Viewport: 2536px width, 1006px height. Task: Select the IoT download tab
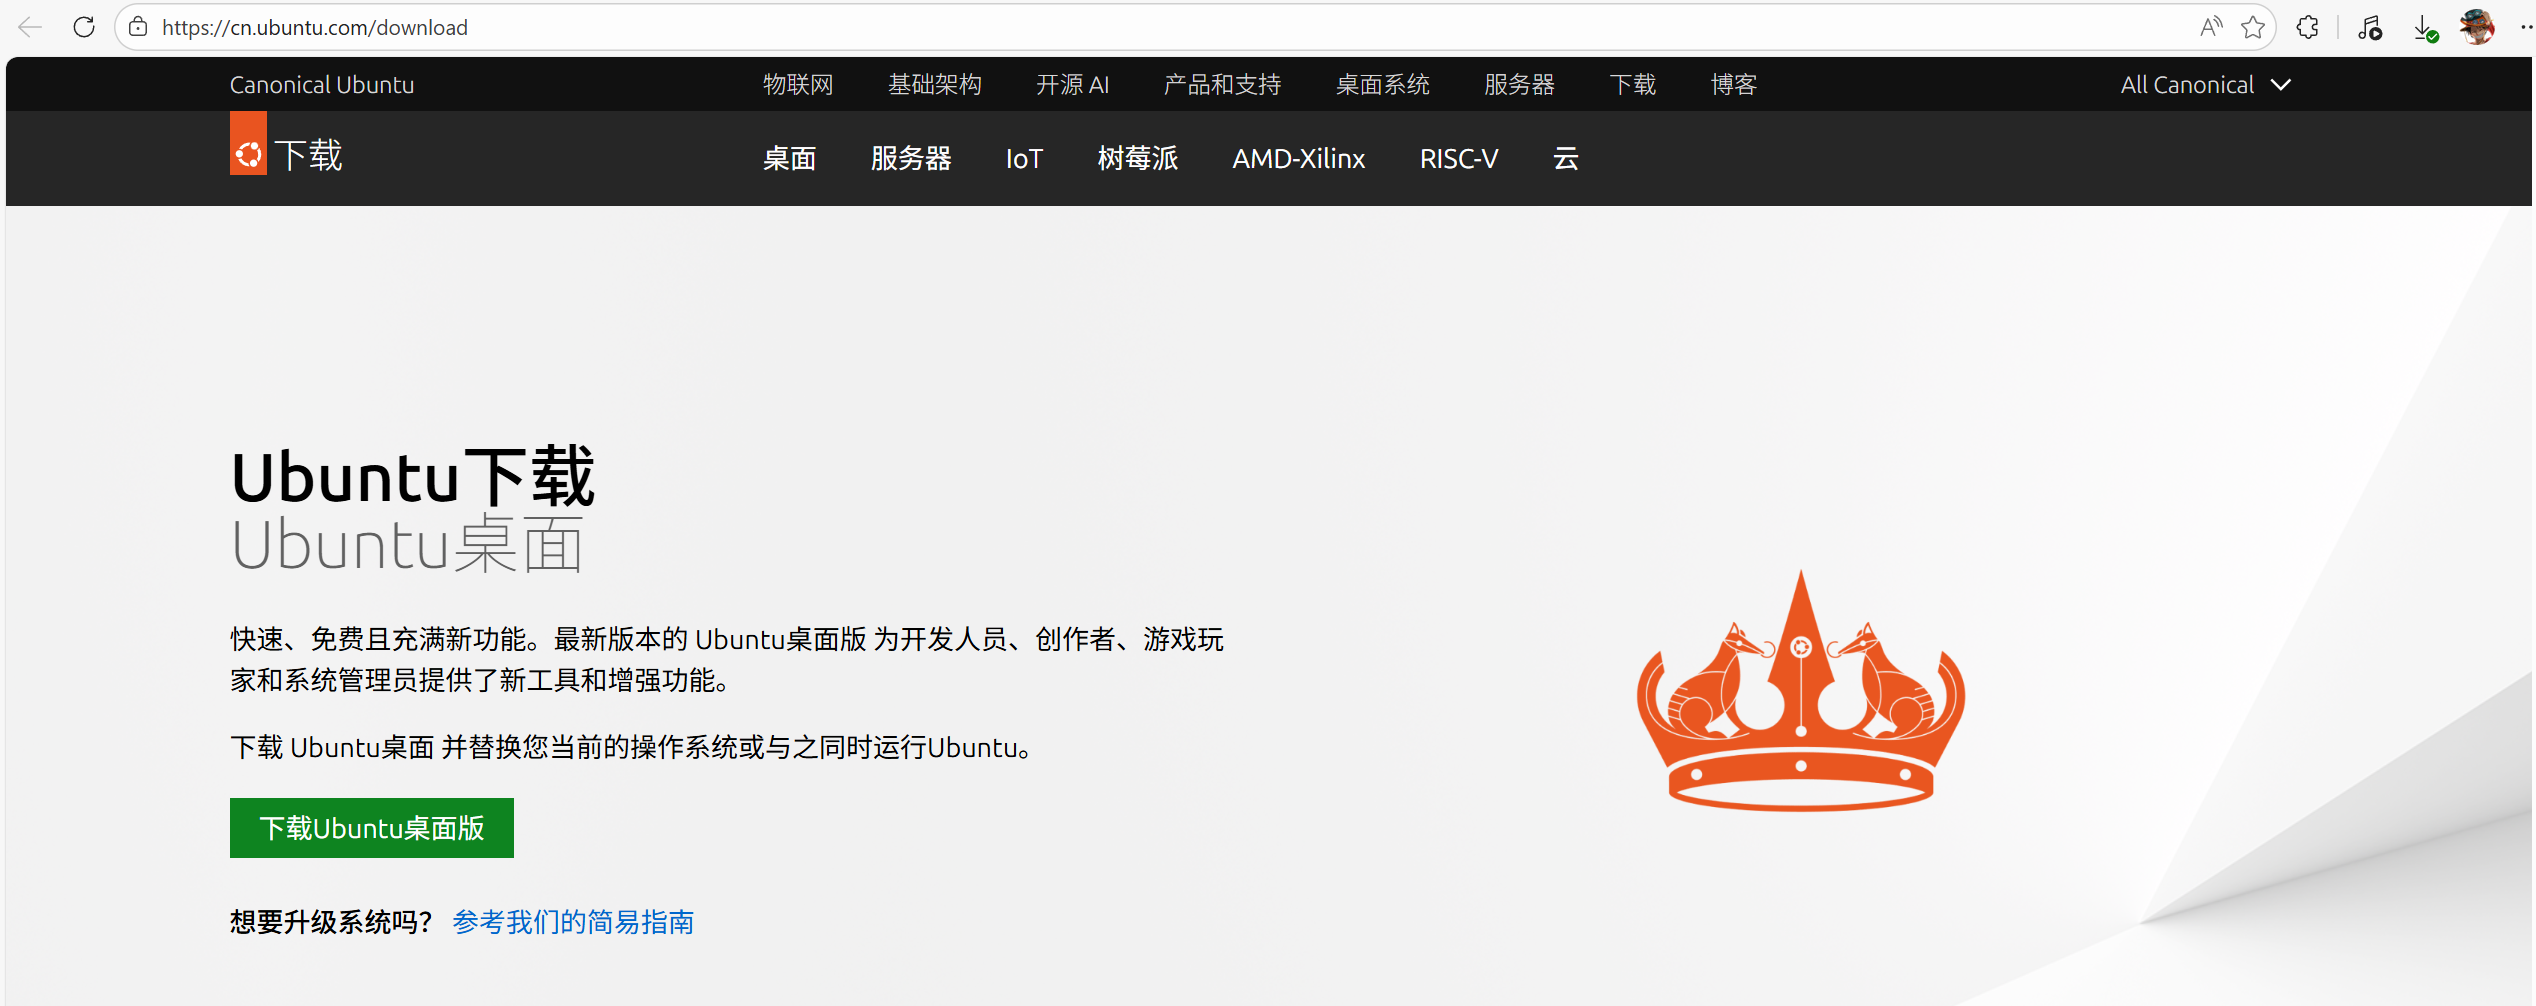click(1024, 158)
